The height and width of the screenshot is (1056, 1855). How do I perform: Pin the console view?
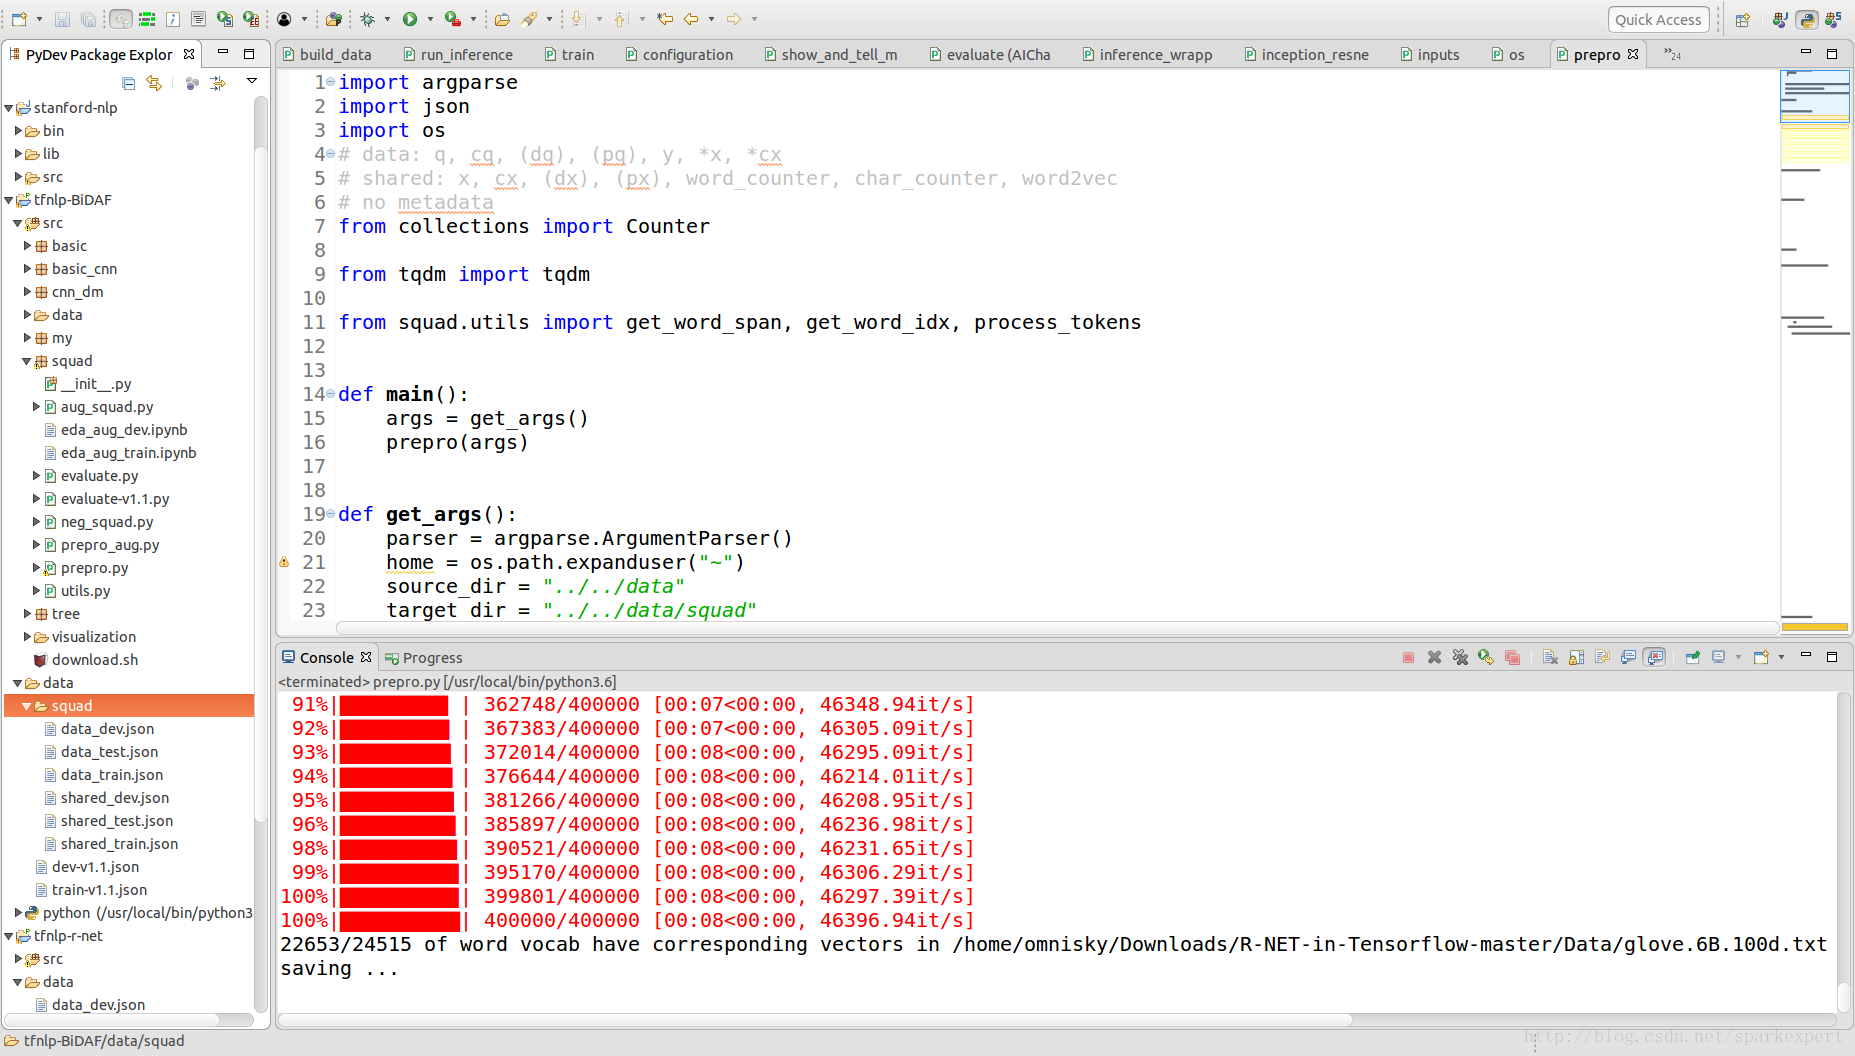click(x=1692, y=657)
